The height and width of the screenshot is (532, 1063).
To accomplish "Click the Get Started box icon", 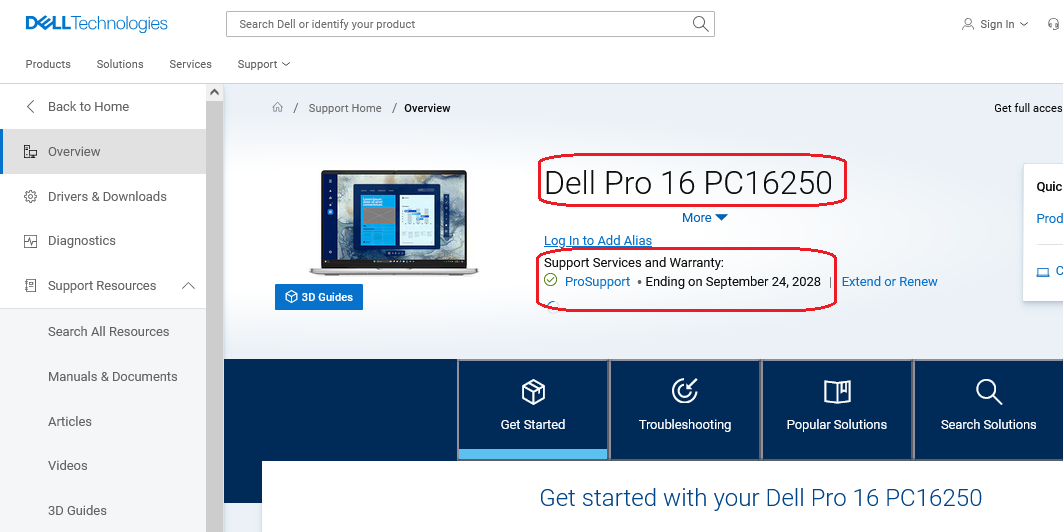I will (x=533, y=392).
